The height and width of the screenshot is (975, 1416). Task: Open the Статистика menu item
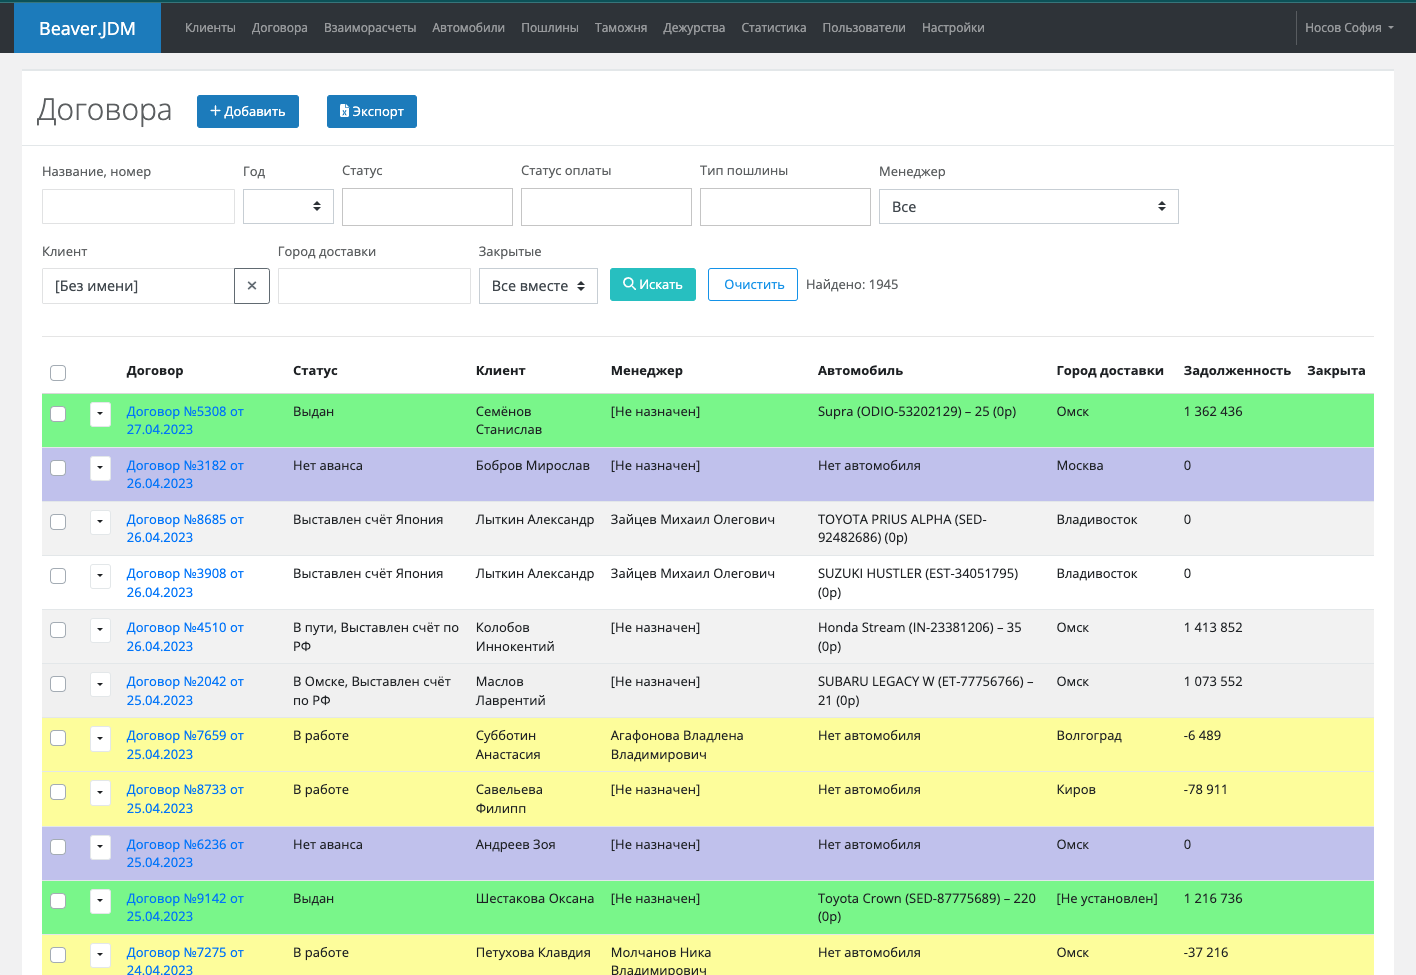773,28
